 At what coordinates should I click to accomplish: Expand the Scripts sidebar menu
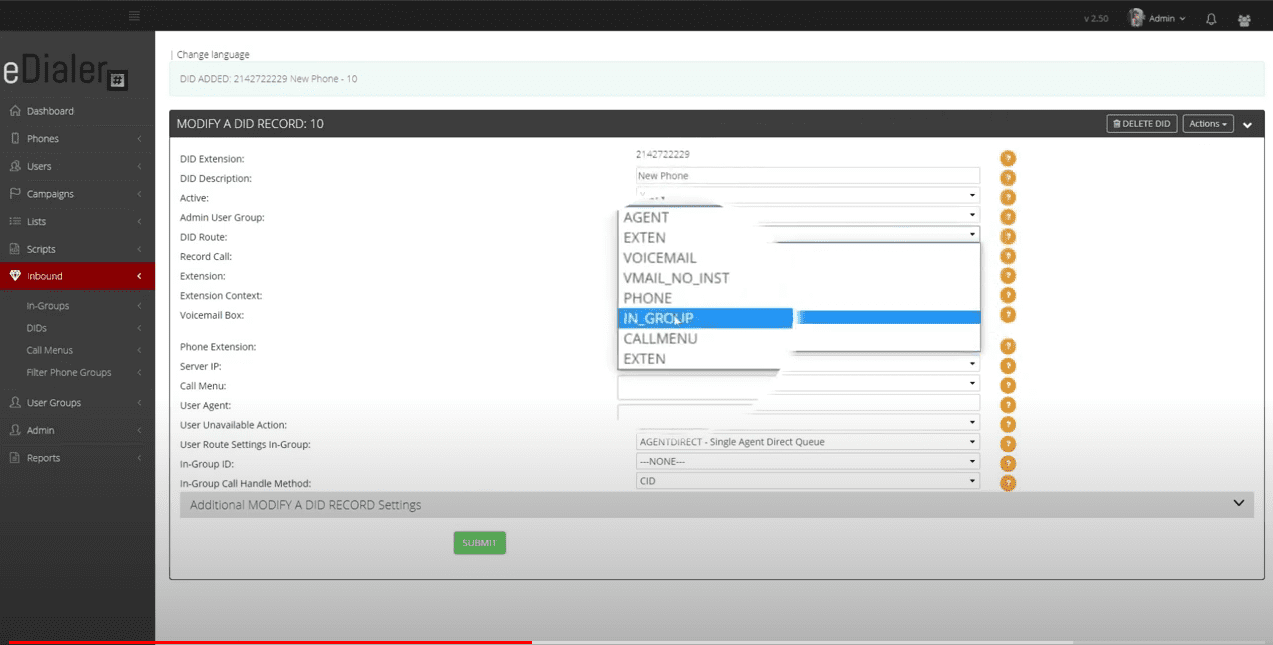[x=77, y=249]
